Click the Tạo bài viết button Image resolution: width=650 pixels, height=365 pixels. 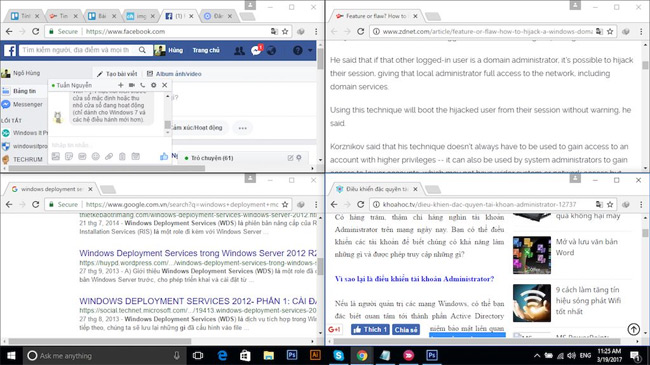pyautogui.click(x=117, y=74)
